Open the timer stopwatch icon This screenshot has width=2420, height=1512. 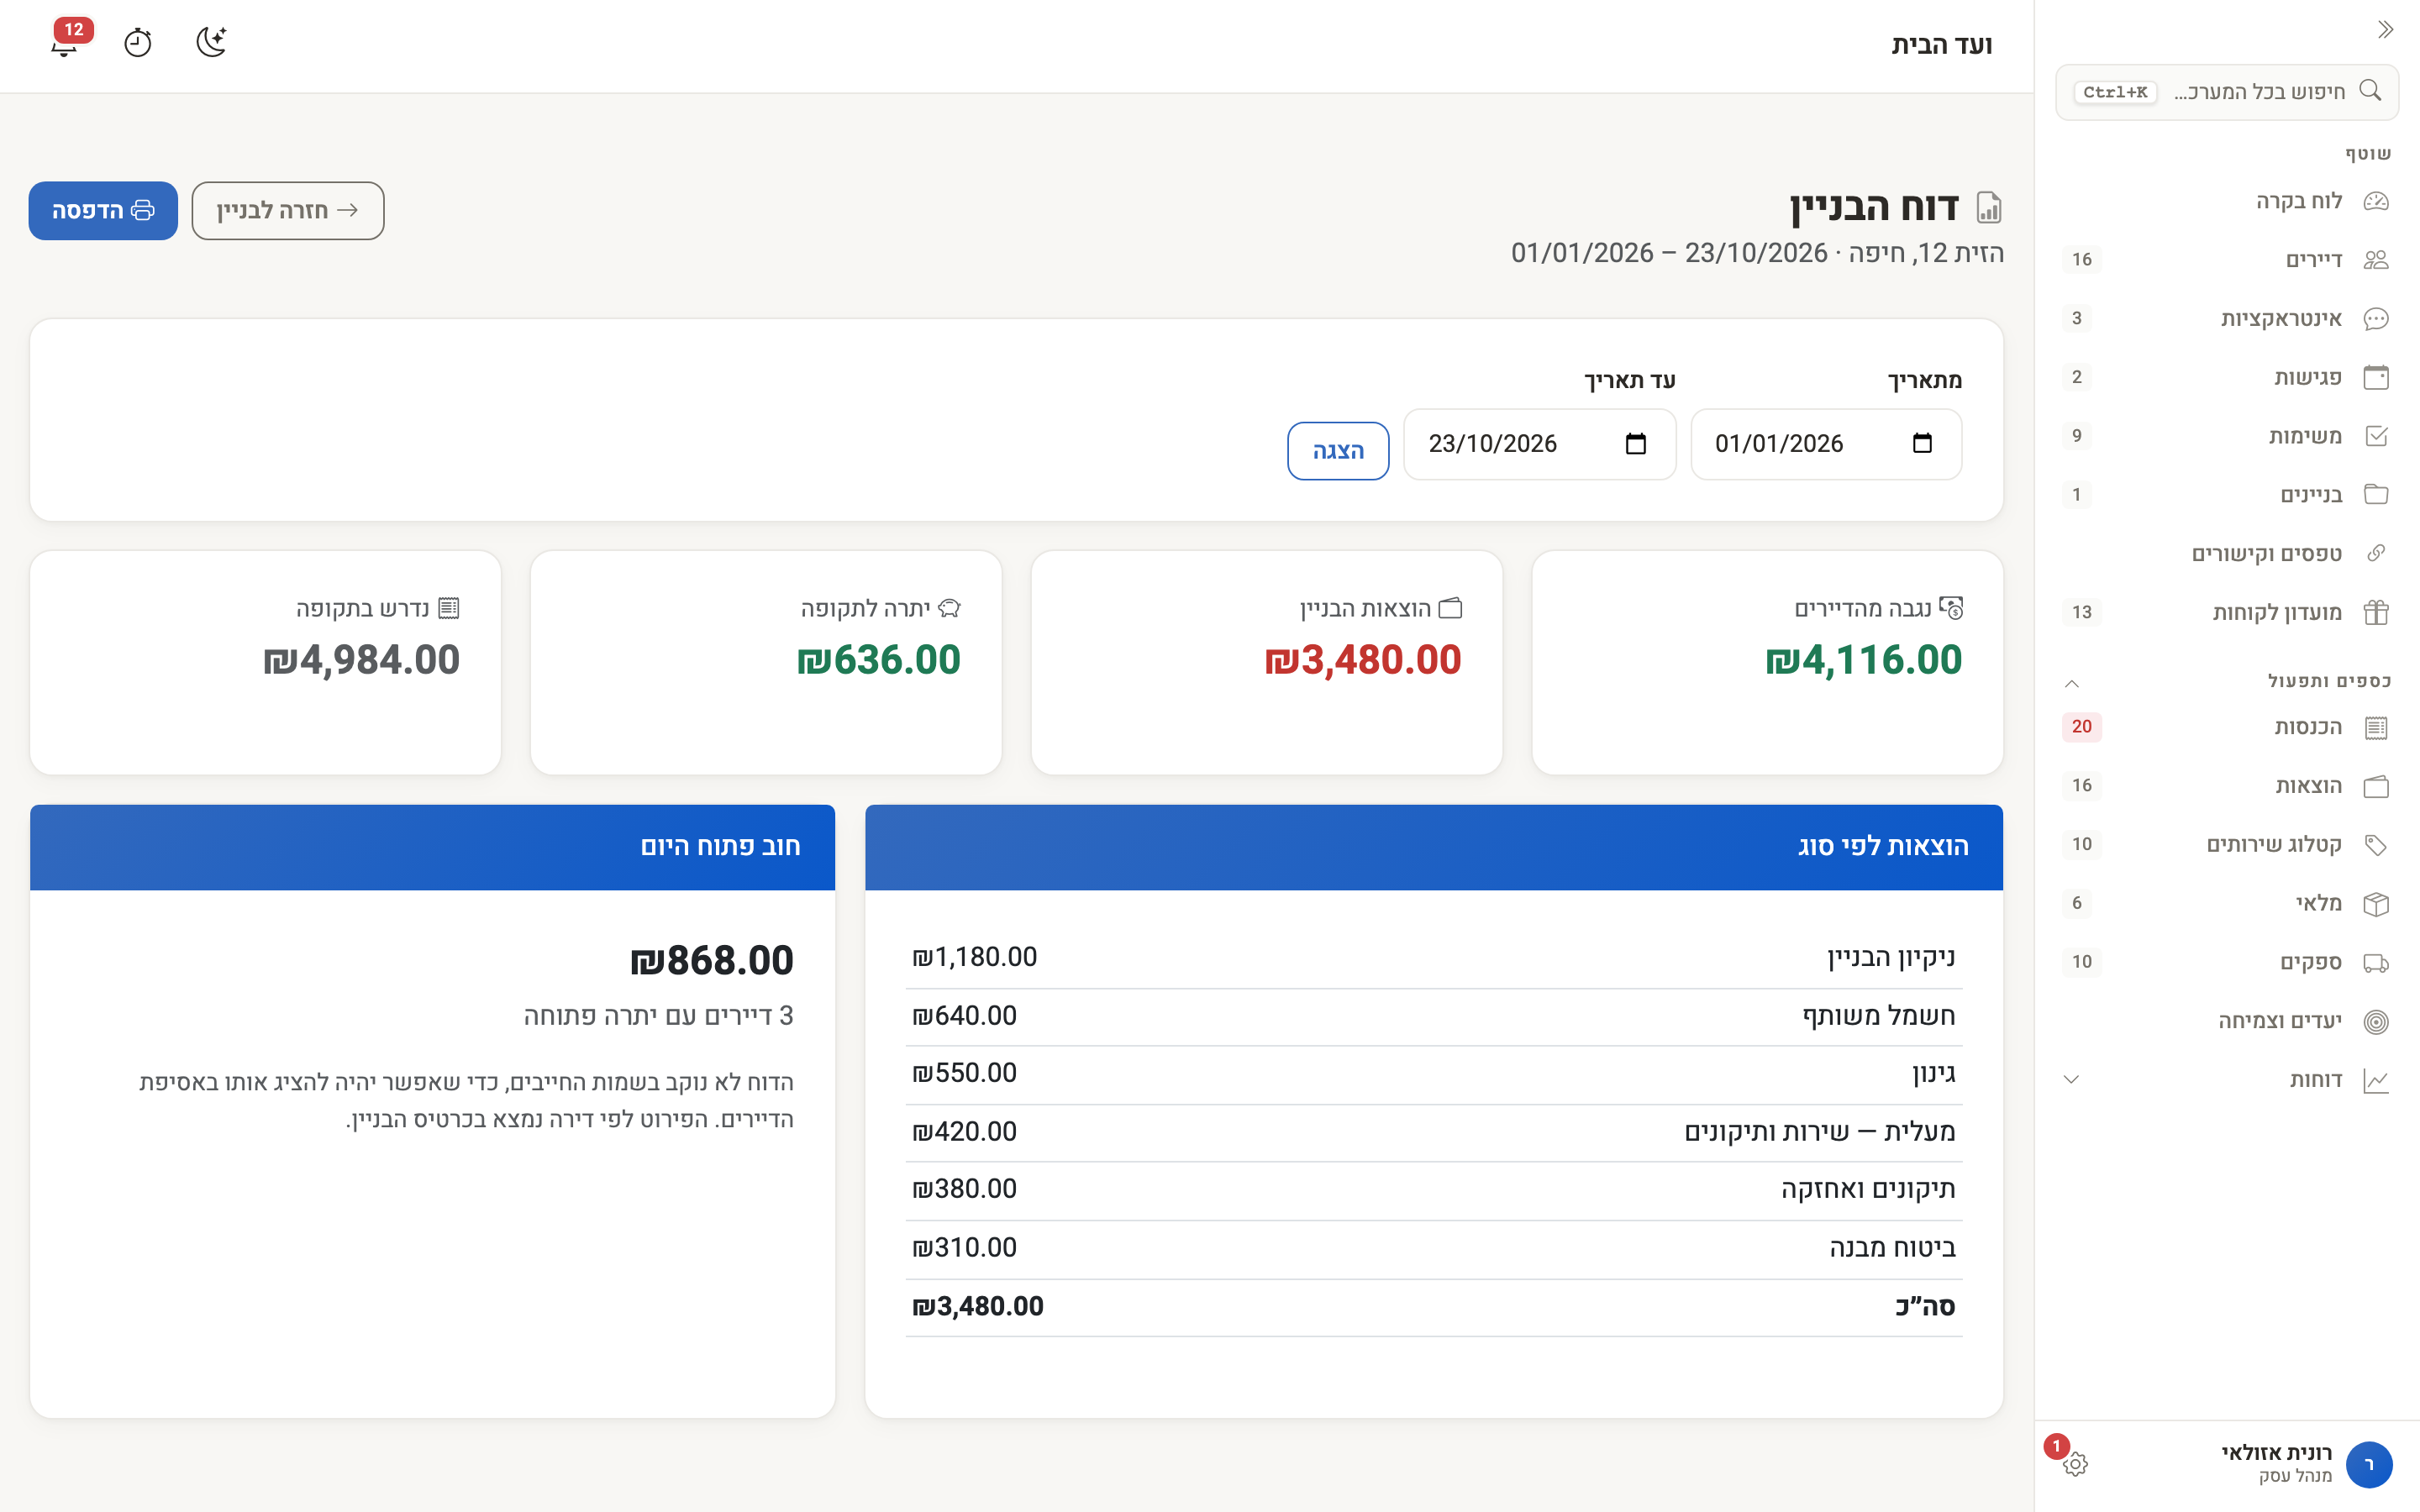[137, 42]
